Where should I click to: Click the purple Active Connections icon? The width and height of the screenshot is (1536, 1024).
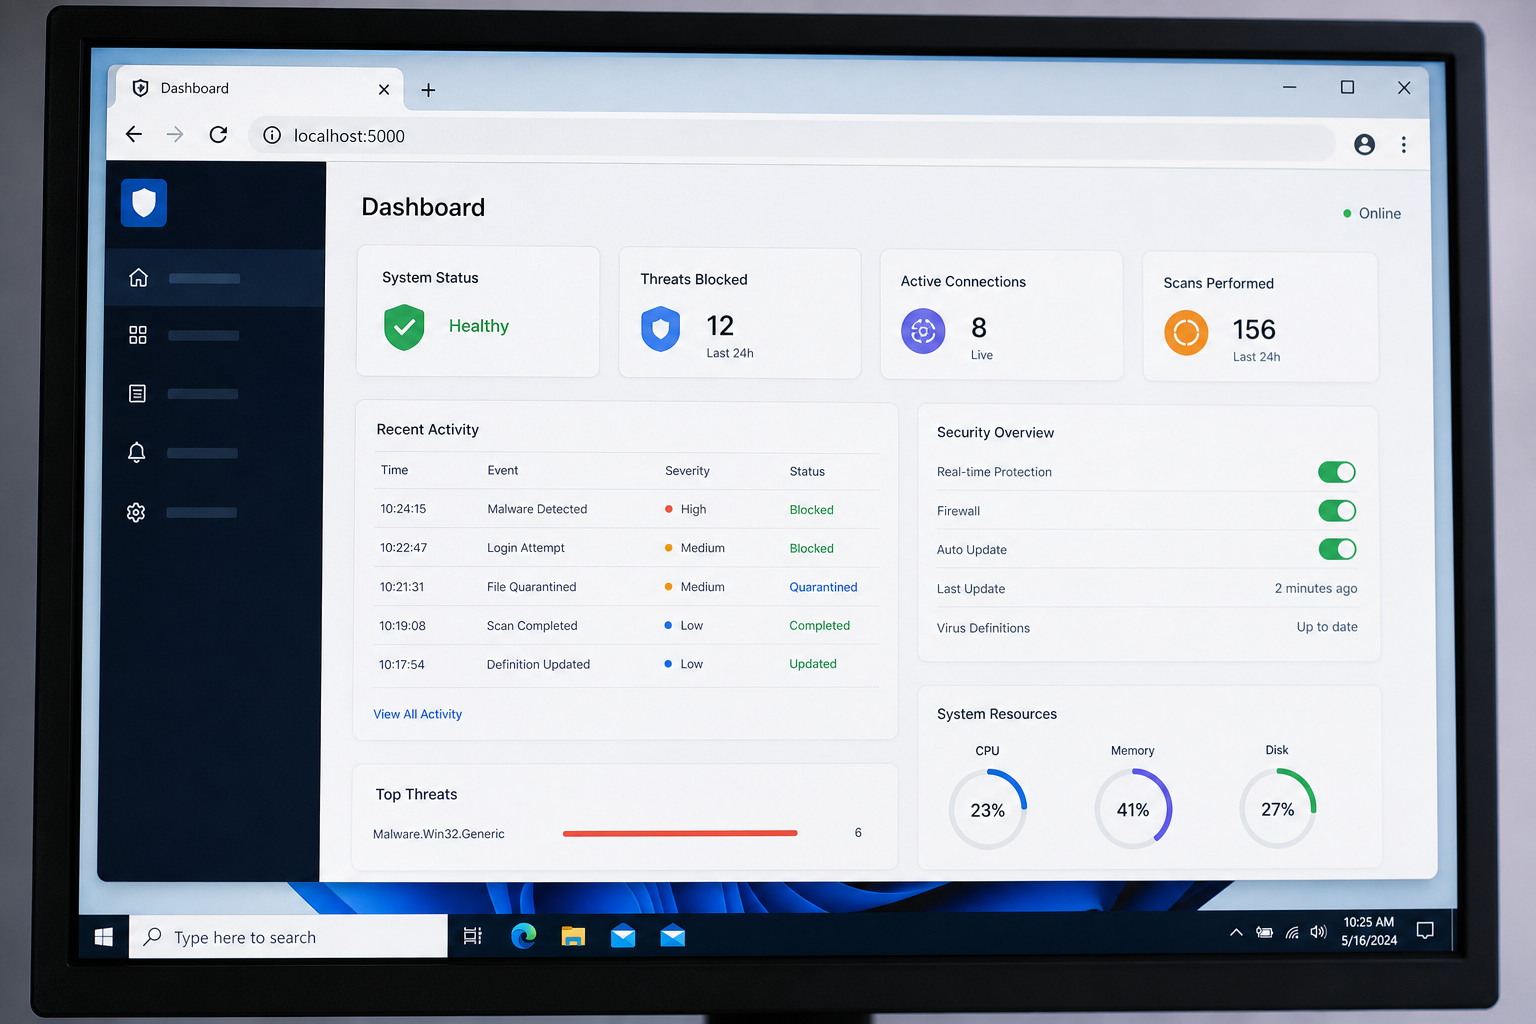point(923,331)
